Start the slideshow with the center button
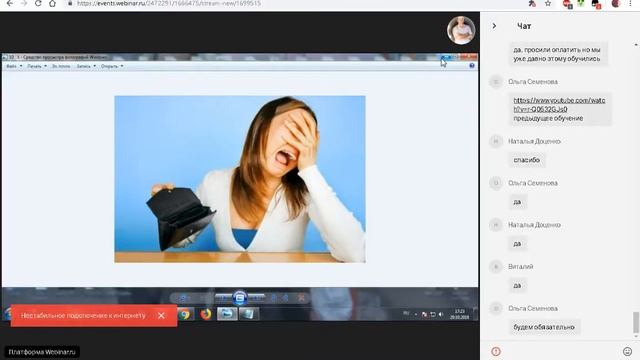The width and height of the screenshot is (640, 360). coord(240,298)
